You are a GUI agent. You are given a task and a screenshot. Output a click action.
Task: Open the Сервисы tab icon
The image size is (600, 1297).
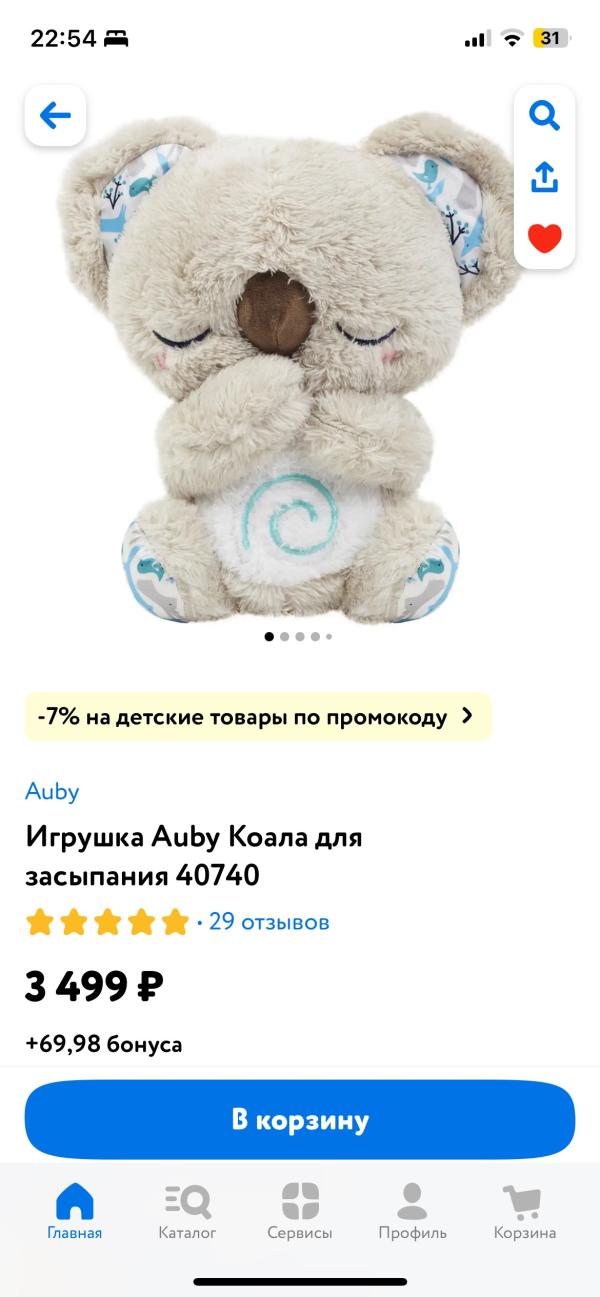coord(300,1200)
